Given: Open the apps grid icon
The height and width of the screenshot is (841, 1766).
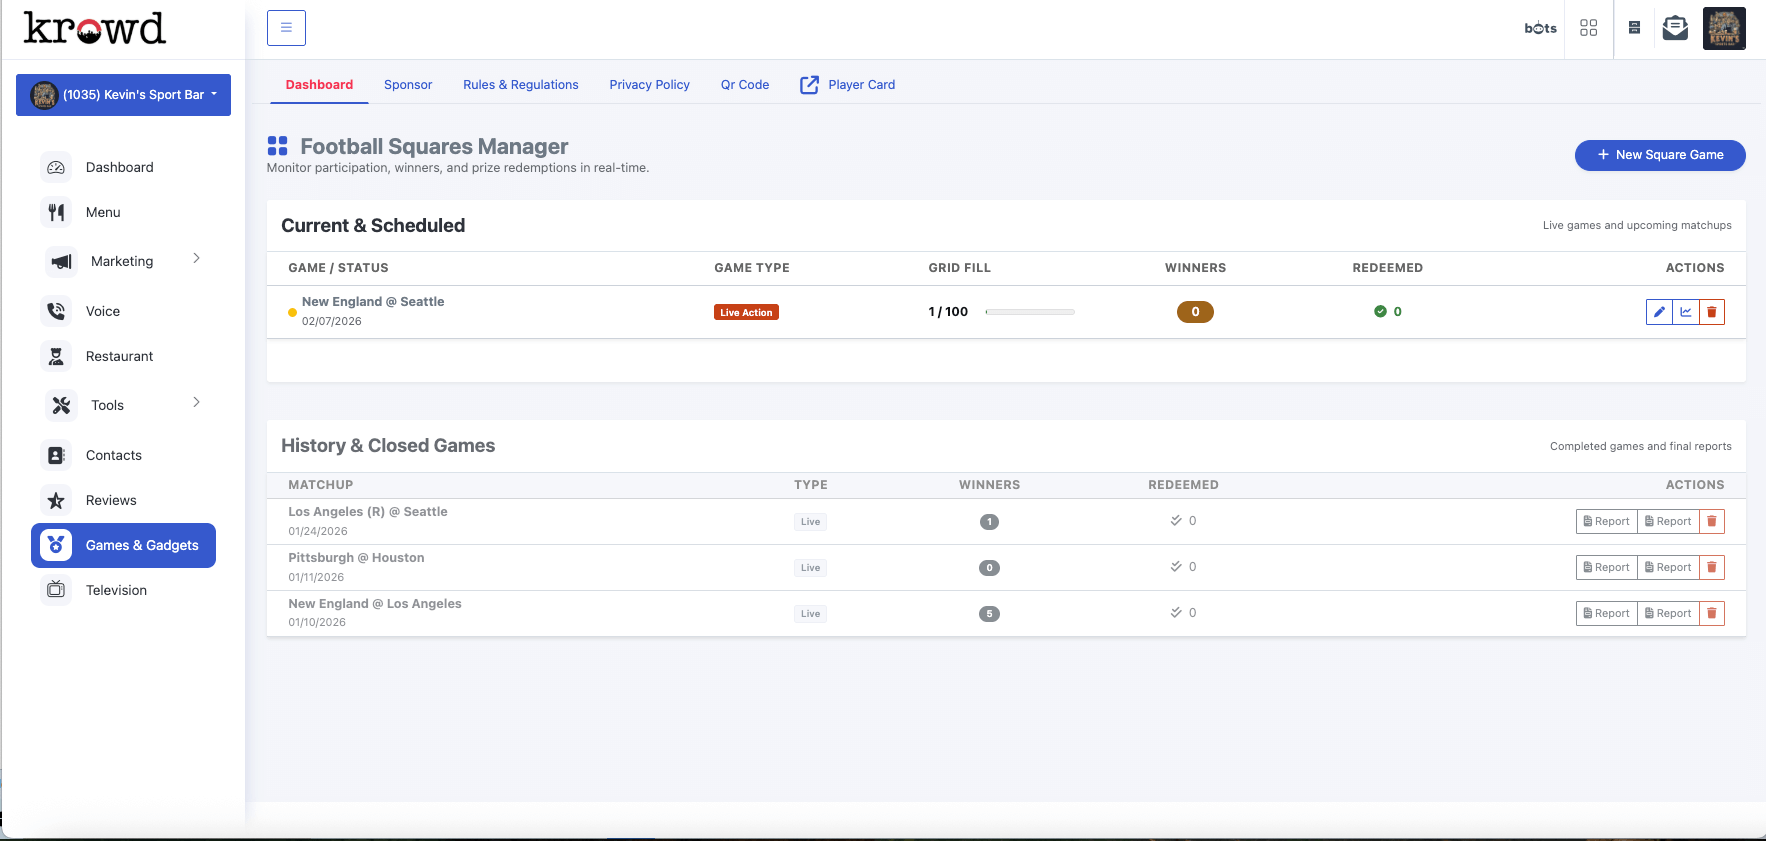Looking at the screenshot, I should coord(1588,28).
